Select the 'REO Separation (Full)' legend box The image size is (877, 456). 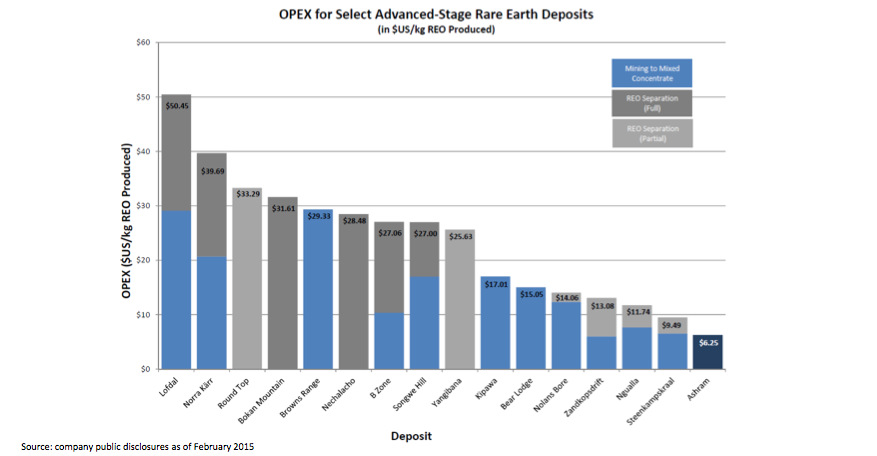click(651, 103)
